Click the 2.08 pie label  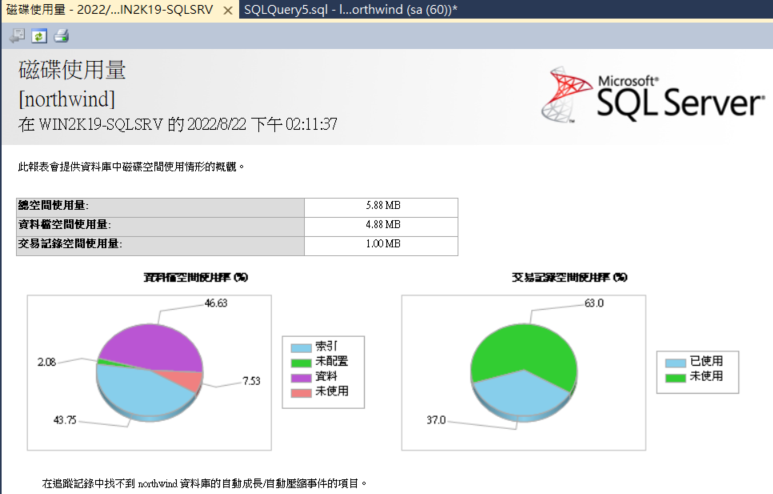[x=47, y=362]
